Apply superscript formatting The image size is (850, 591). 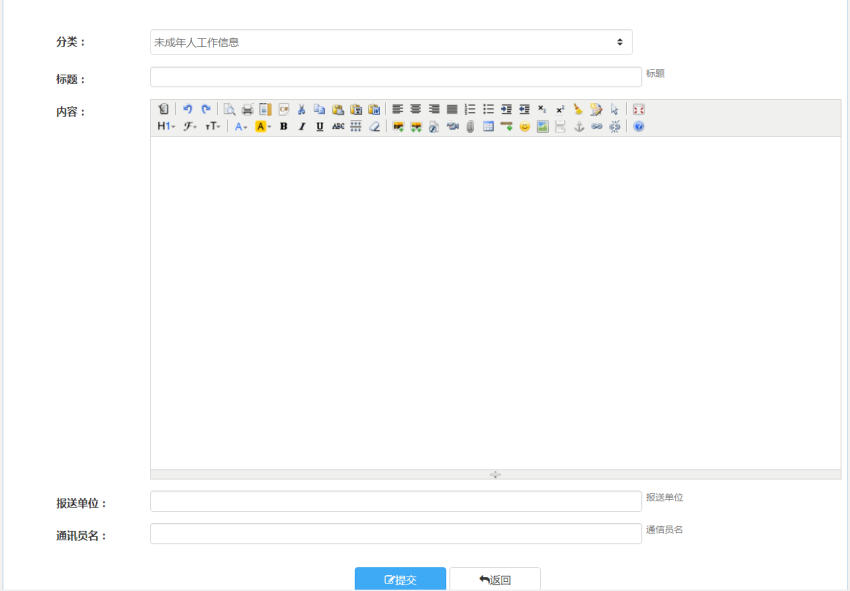[561, 109]
